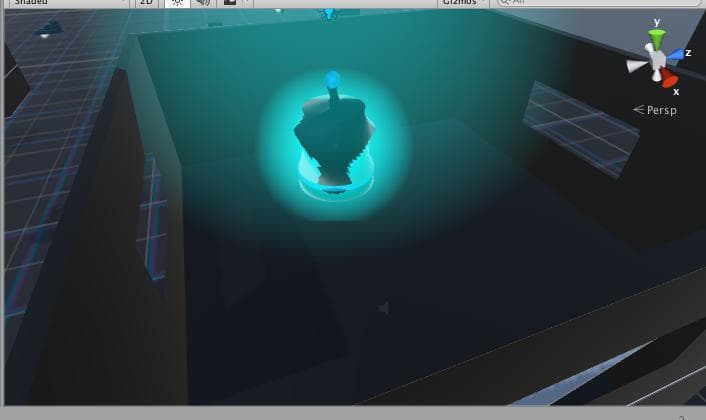706x420 pixels.
Task: Toggle scene audio with the speaker toolbar icon
Action: 204,3
